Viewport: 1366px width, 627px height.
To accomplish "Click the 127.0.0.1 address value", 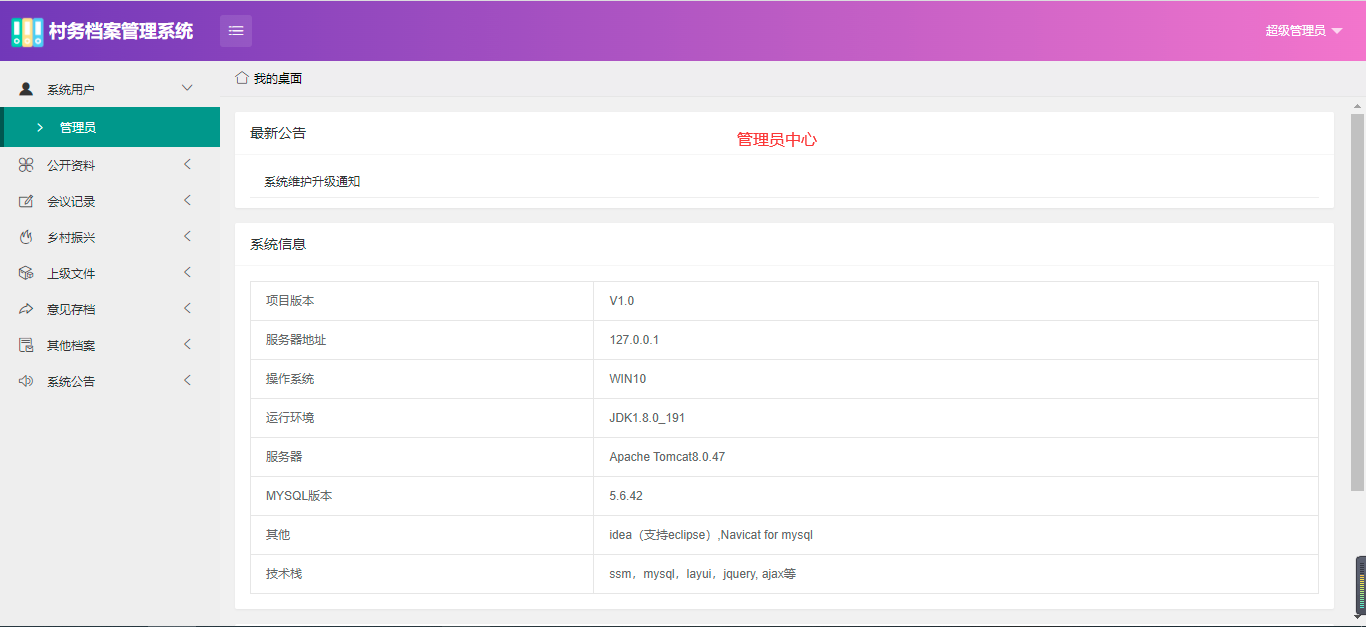I will [x=634, y=340].
